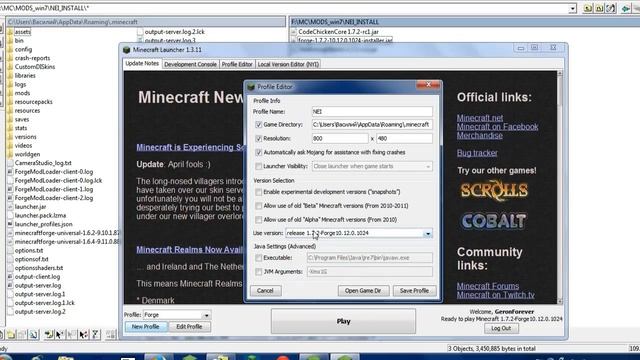Click the Minecraft Launcher title bar block icon
This screenshot has width=640, height=360.
(x=127, y=50)
